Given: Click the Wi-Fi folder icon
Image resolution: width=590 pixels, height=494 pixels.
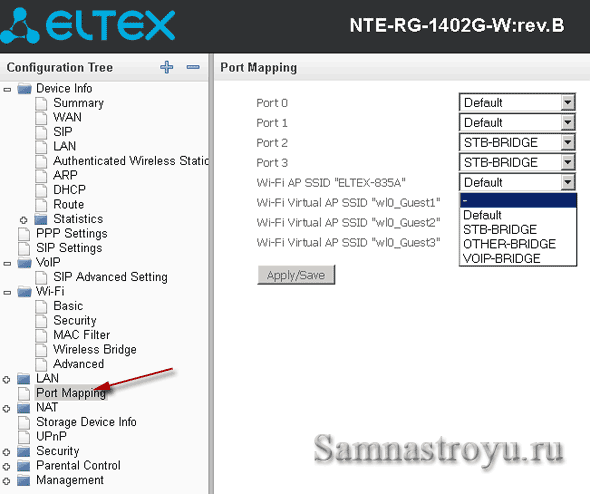Looking at the screenshot, I should pos(24,292).
